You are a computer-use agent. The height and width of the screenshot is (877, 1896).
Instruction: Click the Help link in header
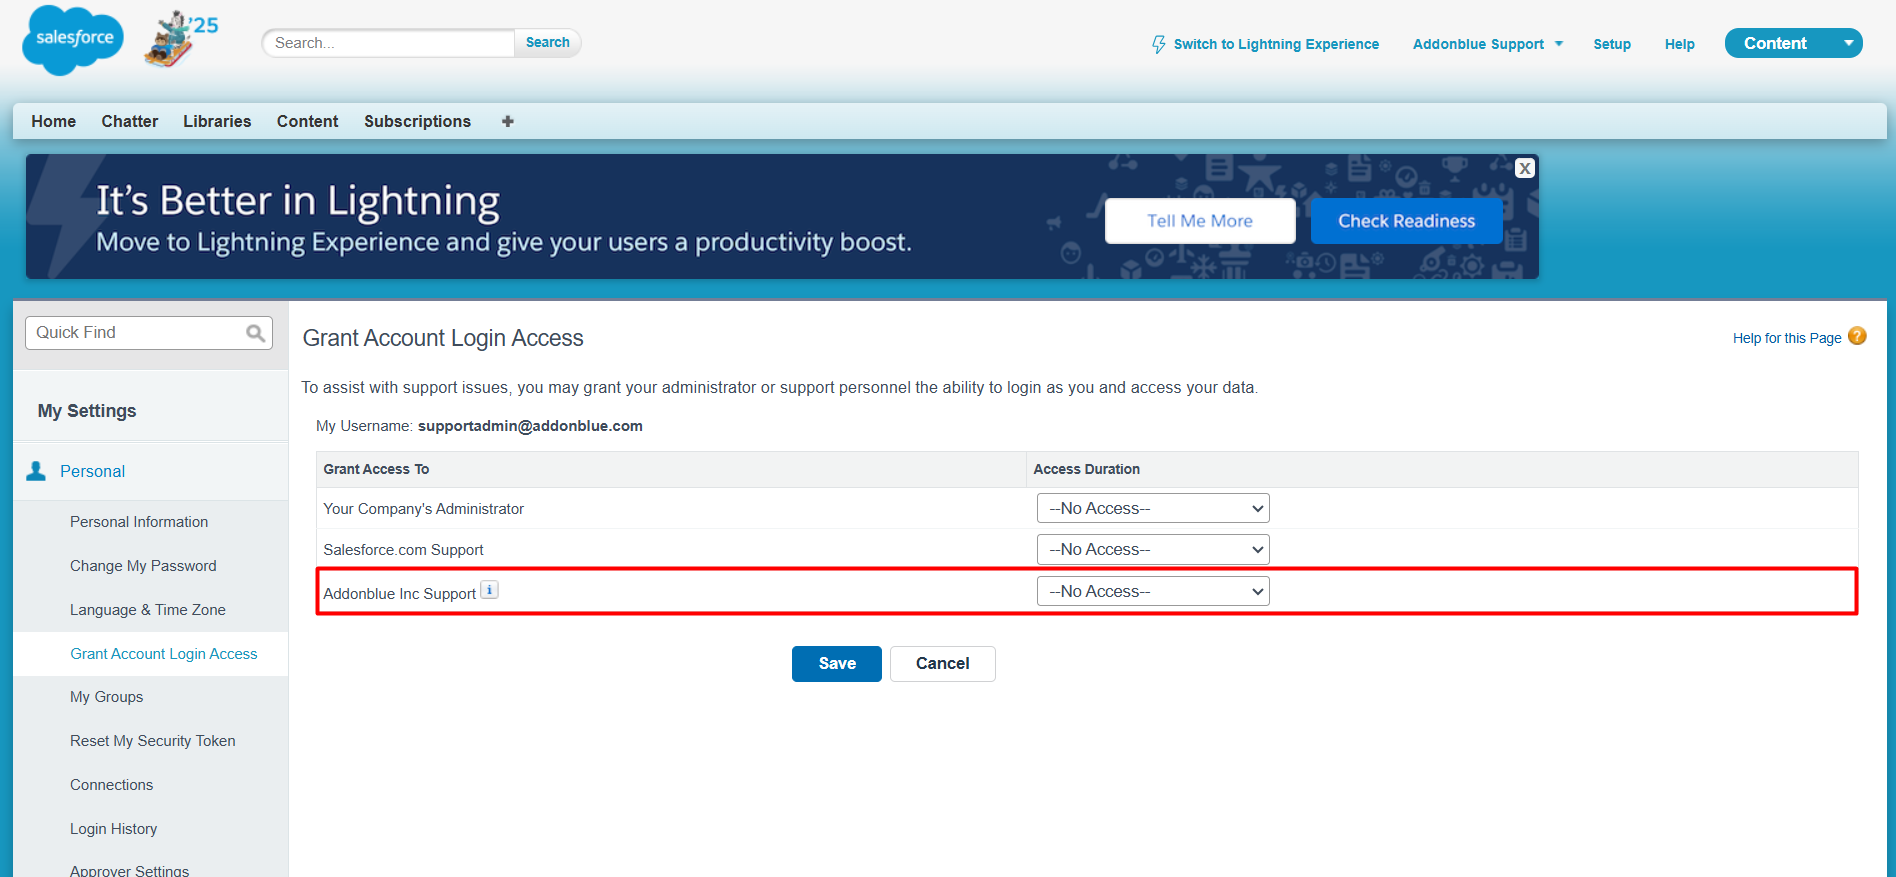click(1680, 44)
